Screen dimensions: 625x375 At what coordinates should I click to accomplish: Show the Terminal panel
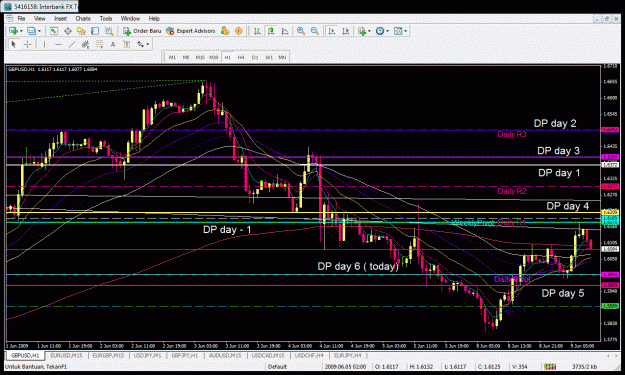pyautogui.click(x=95, y=31)
